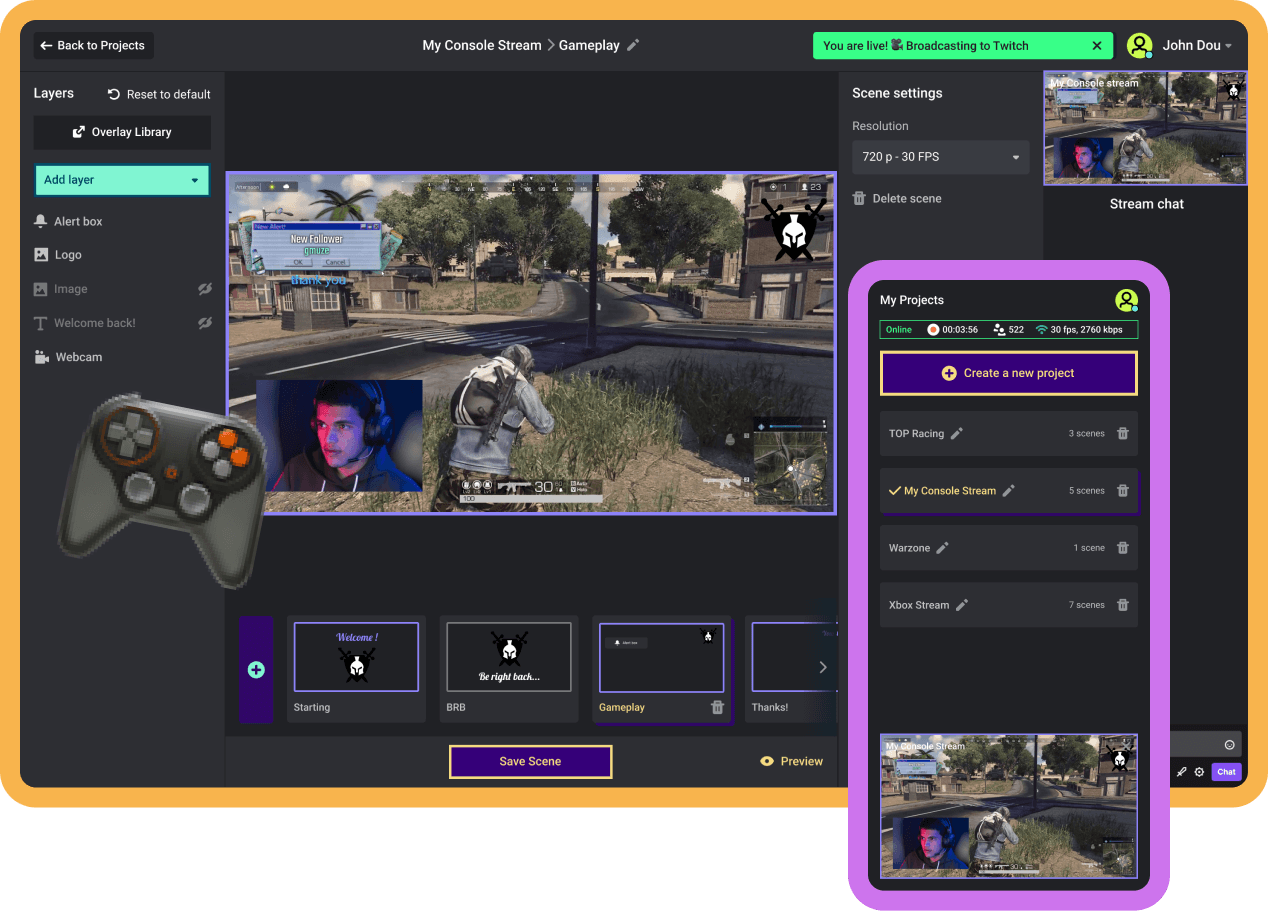
Task: Select the Gameplay scene thumbnail
Action: (x=661, y=657)
